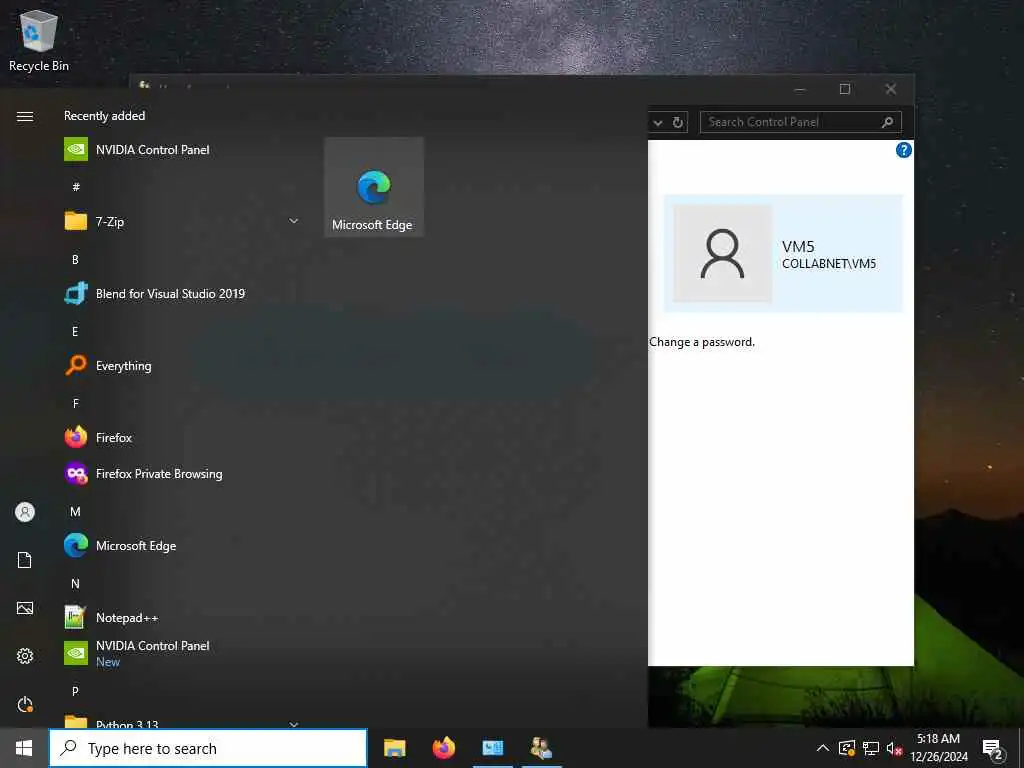The height and width of the screenshot is (768, 1024).
Task: Launch Microsoft Edge from the app list
Action: point(182,545)
